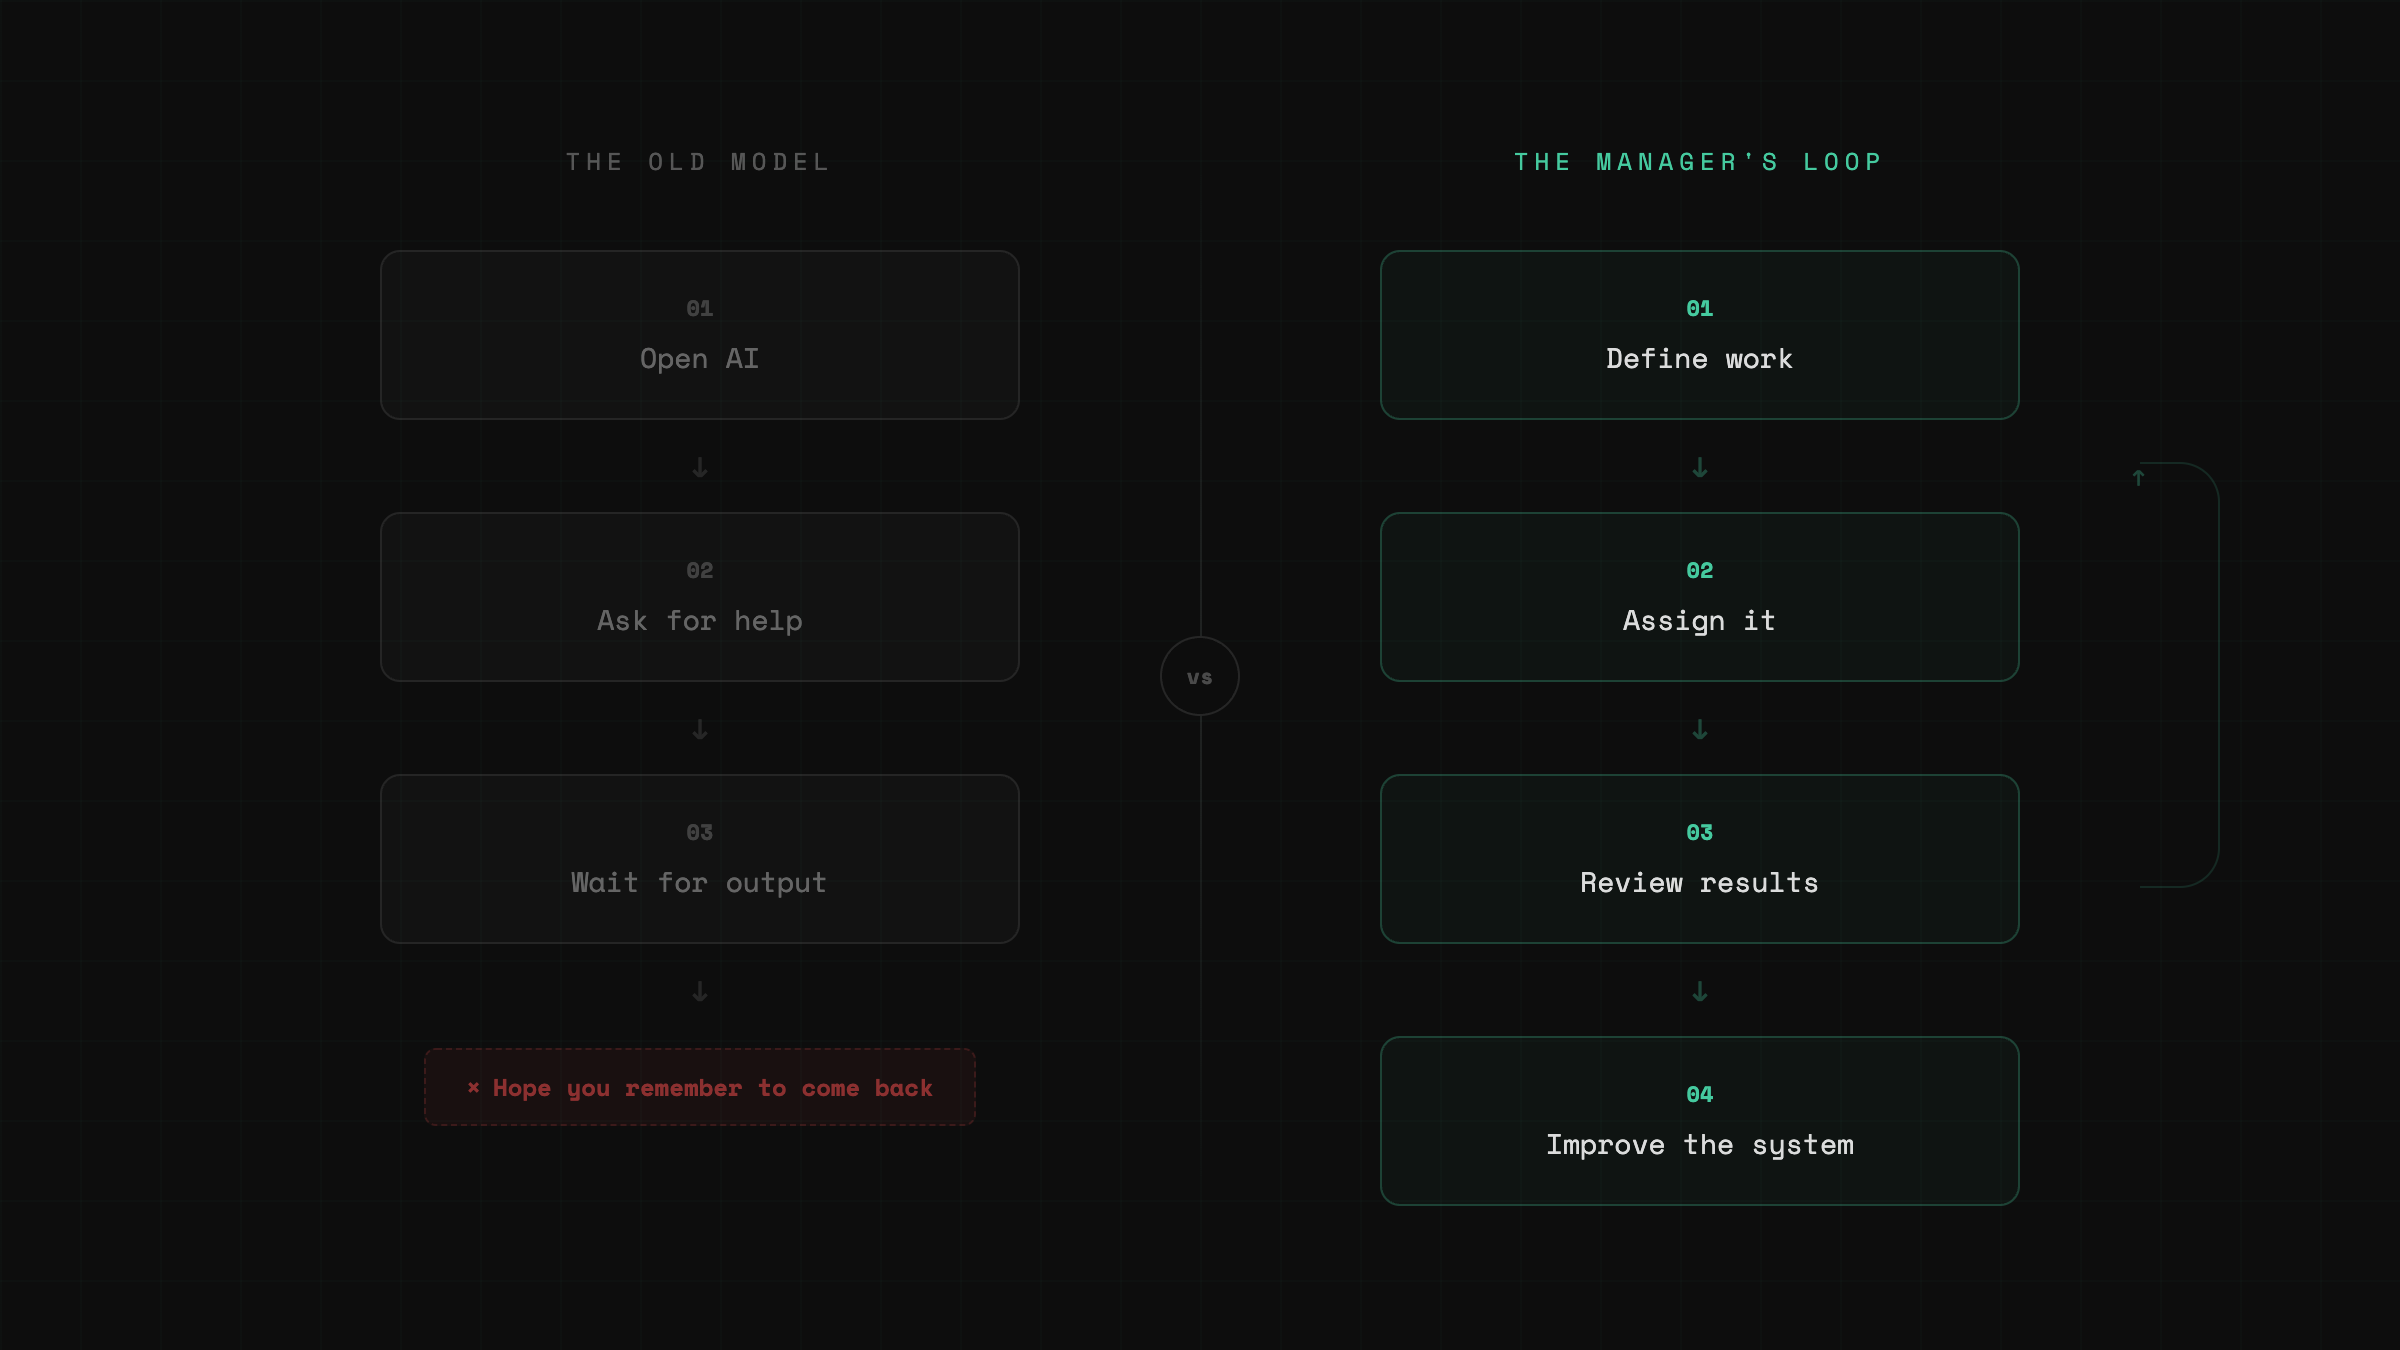2400x1350 pixels.
Task: Click the green '04' step number
Action: [1699, 1094]
